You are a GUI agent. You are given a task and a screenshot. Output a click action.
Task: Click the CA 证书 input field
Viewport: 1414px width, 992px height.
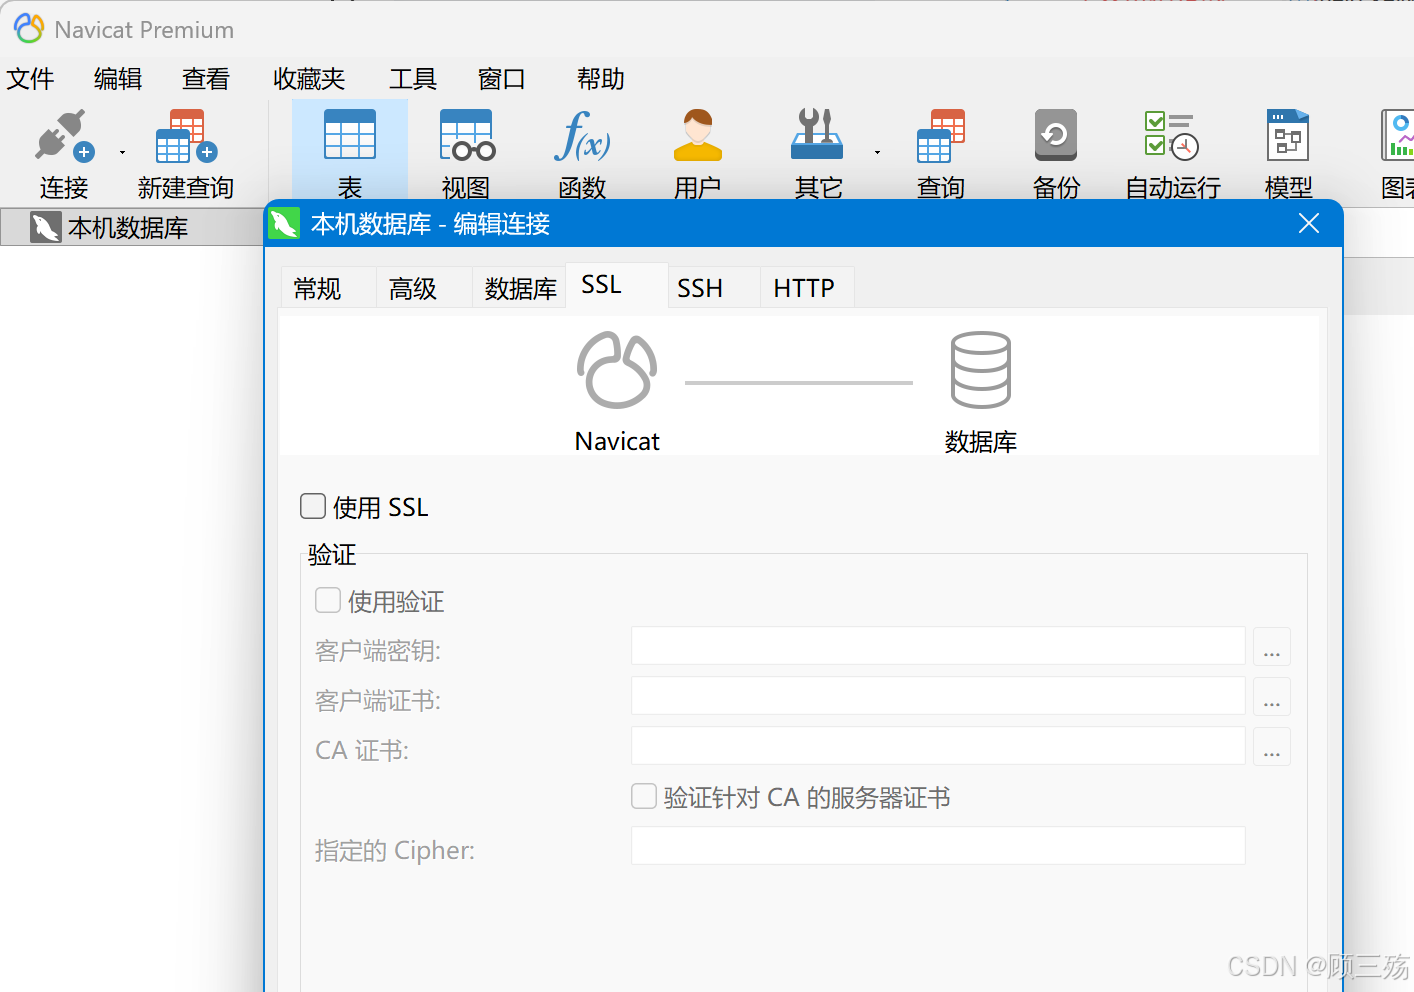click(x=938, y=746)
